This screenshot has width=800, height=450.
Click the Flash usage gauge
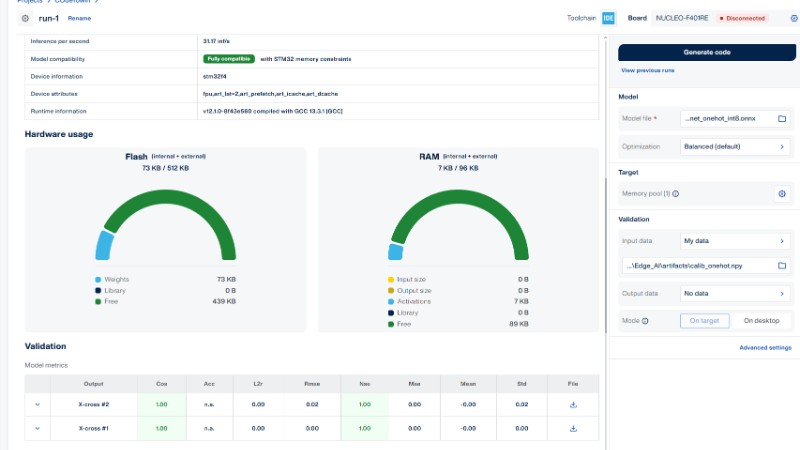165,224
